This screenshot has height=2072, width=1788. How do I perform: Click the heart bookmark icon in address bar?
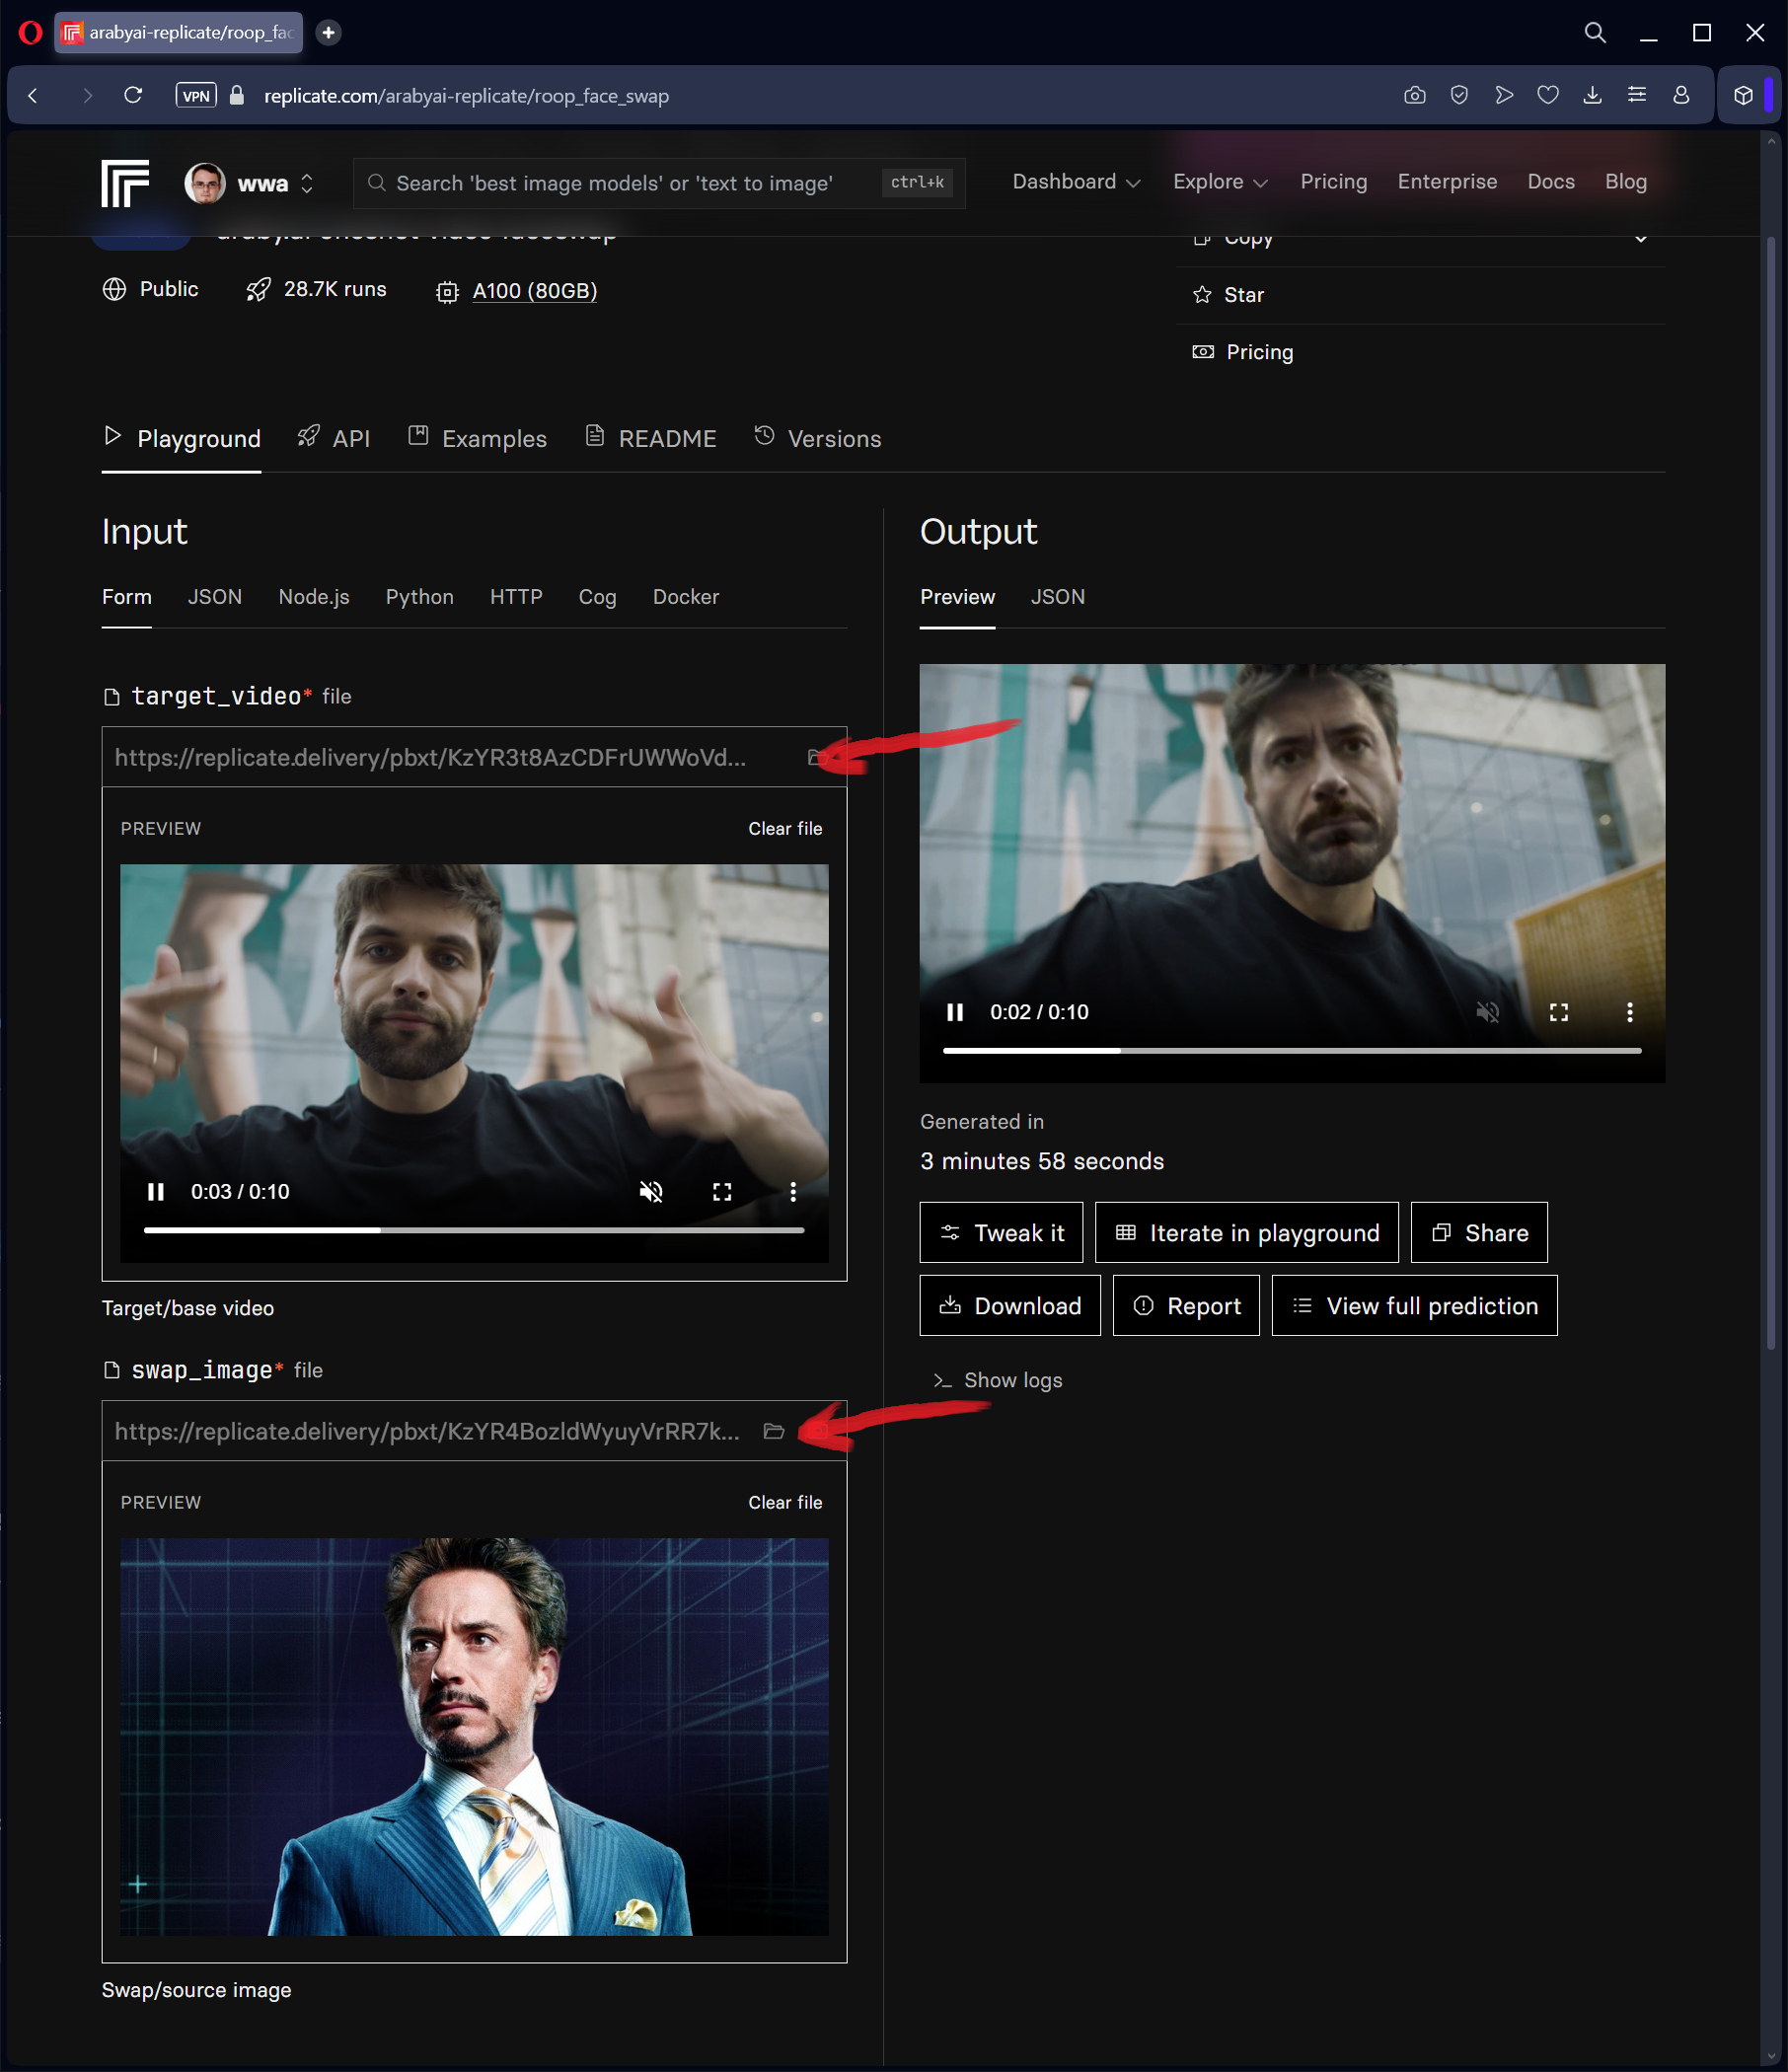click(1548, 96)
